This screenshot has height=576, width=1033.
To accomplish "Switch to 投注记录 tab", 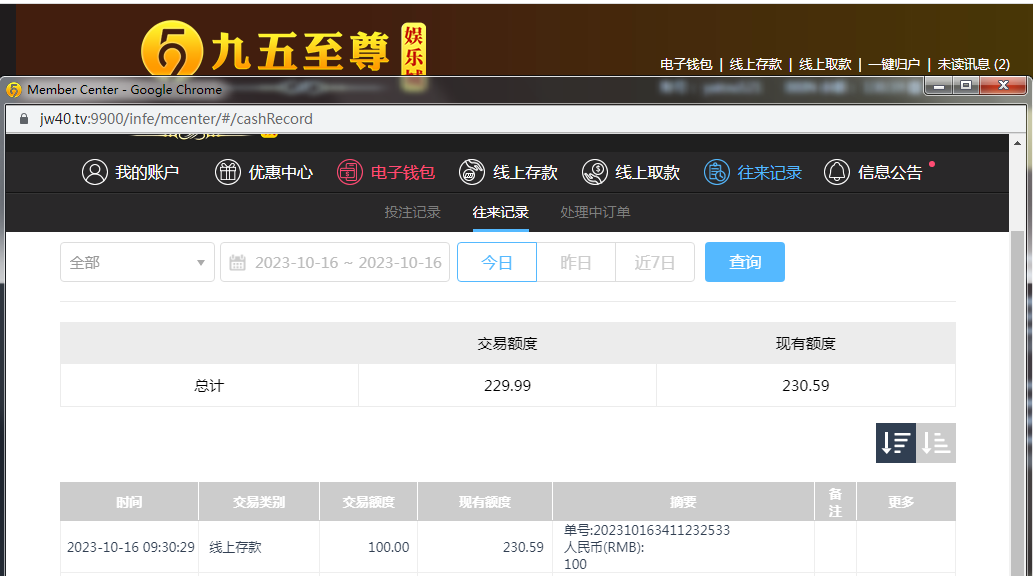I will click(412, 212).
